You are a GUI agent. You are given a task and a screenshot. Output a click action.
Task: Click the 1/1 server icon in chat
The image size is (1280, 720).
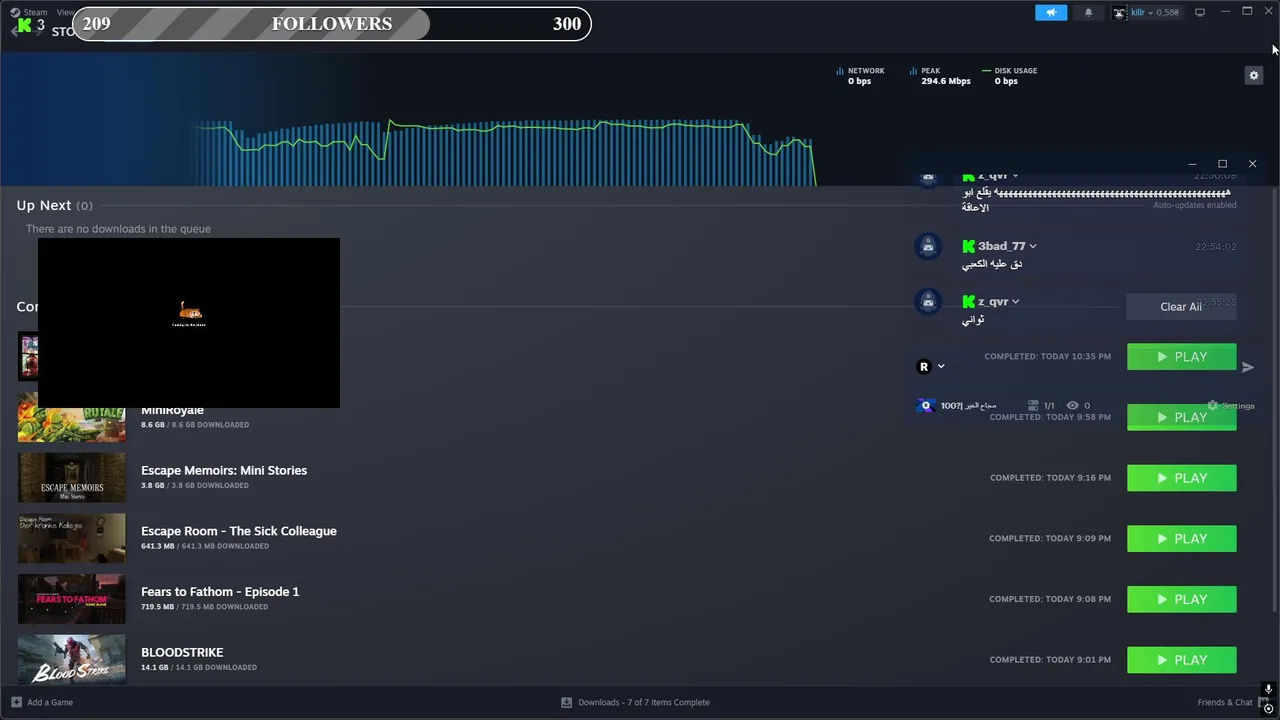[x=1033, y=406]
